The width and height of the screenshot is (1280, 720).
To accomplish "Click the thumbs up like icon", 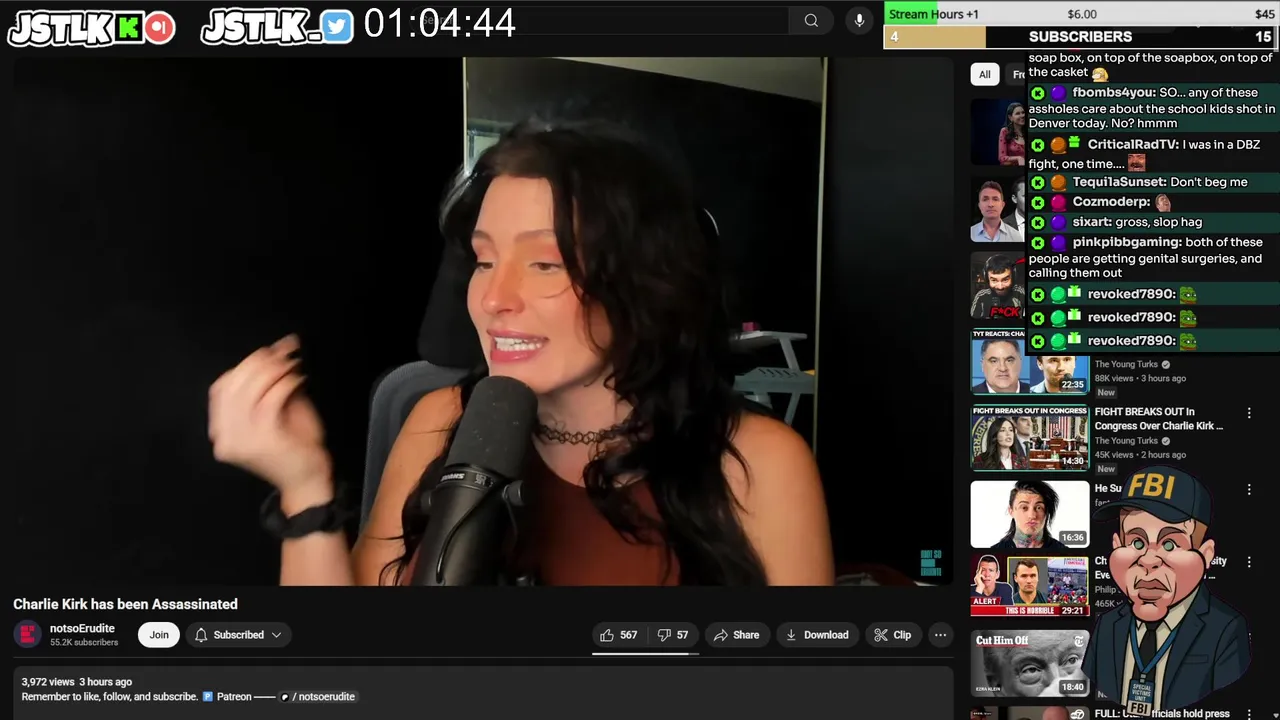I will (x=607, y=635).
